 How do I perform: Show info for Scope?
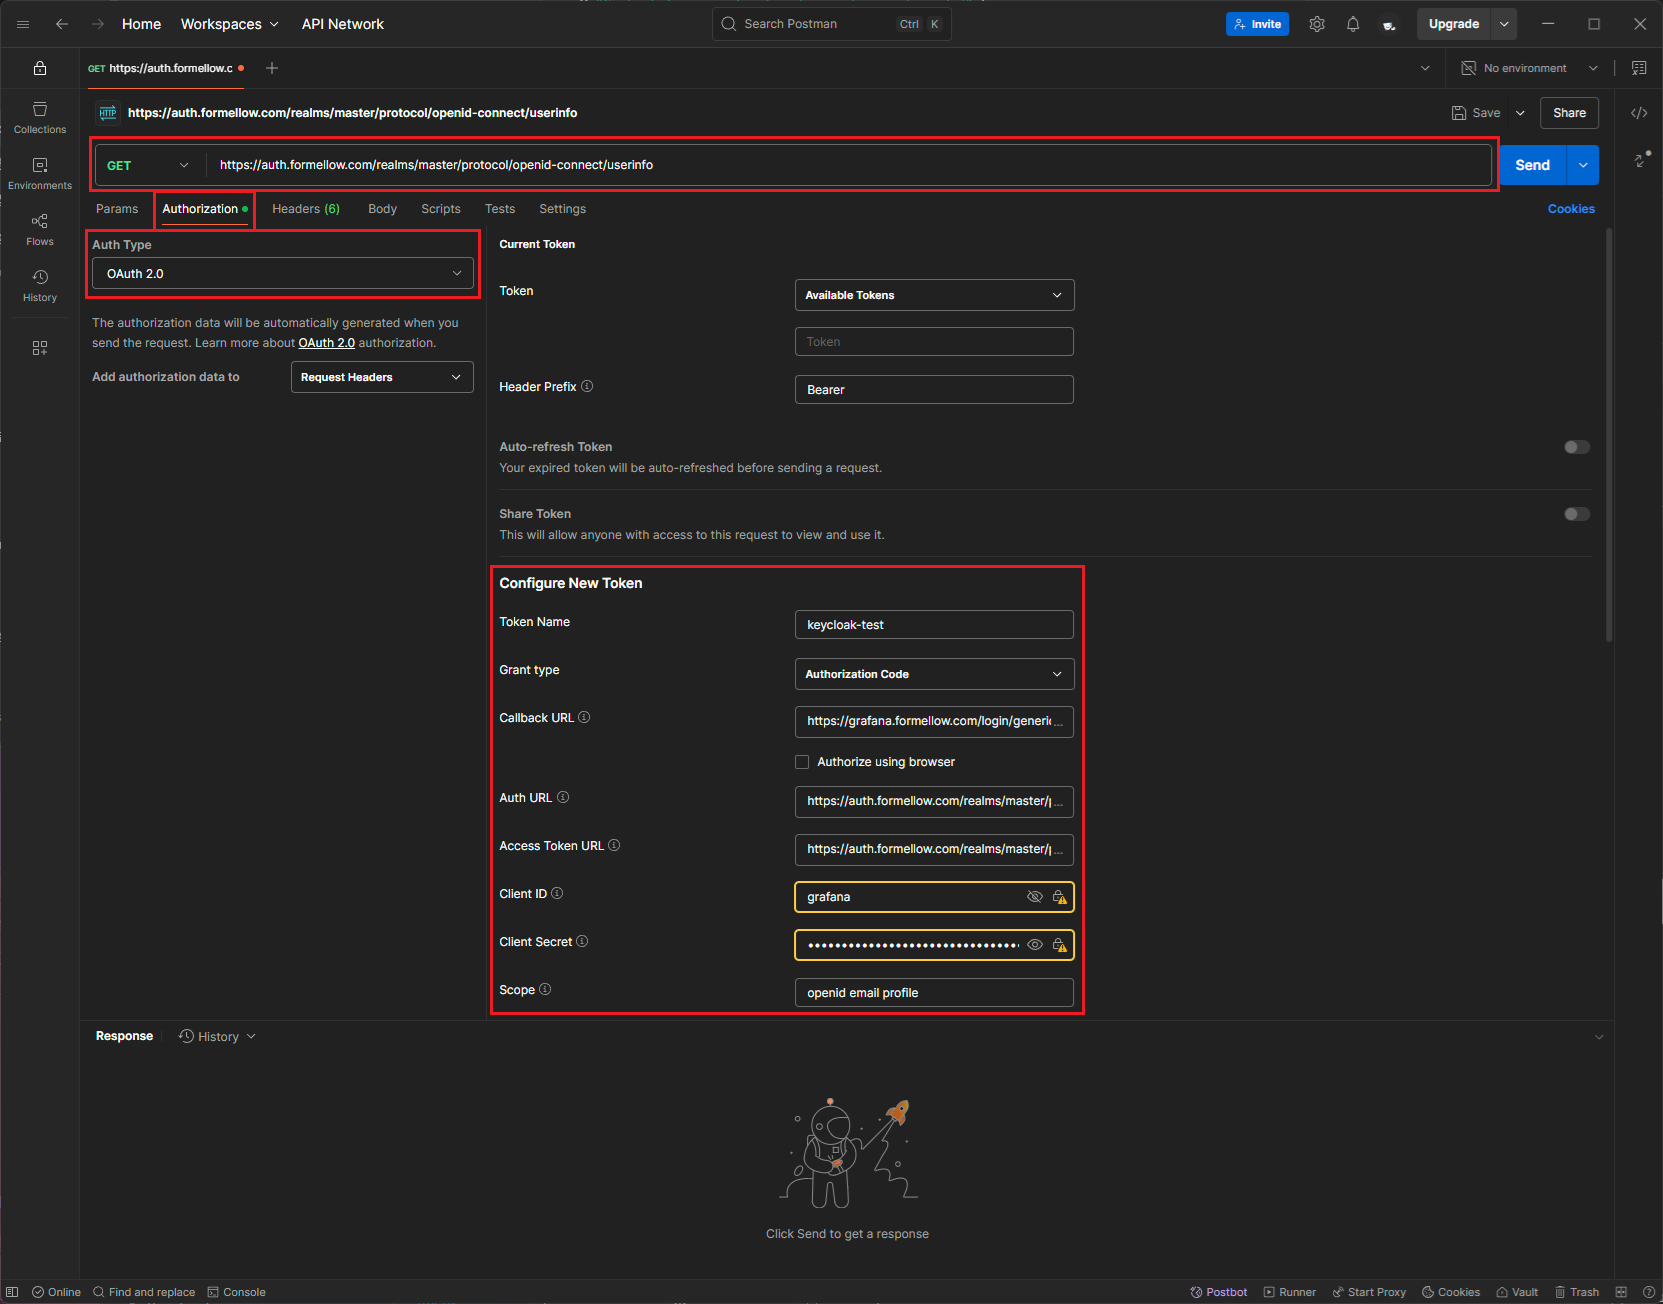tap(545, 989)
